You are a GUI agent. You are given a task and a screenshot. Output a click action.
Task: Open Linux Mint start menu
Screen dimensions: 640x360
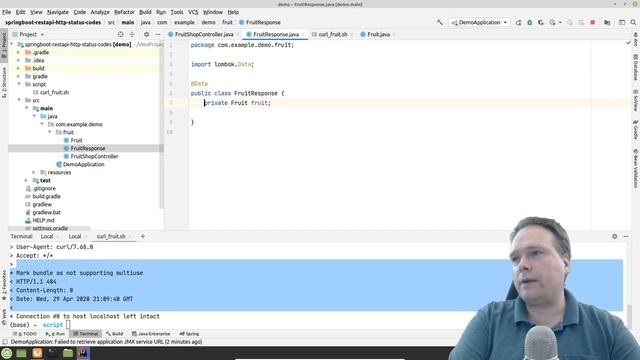click(x=7, y=353)
